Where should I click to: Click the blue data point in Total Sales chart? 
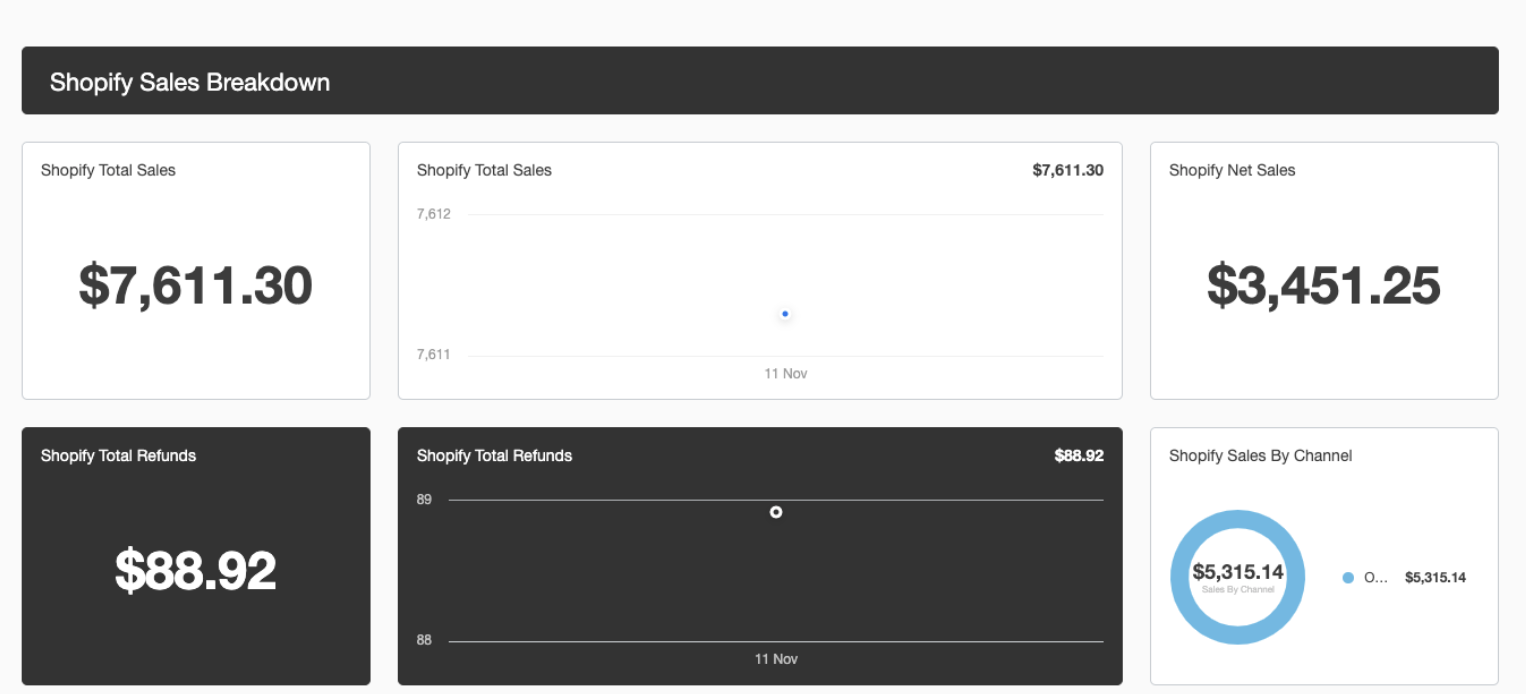tap(785, 314)
